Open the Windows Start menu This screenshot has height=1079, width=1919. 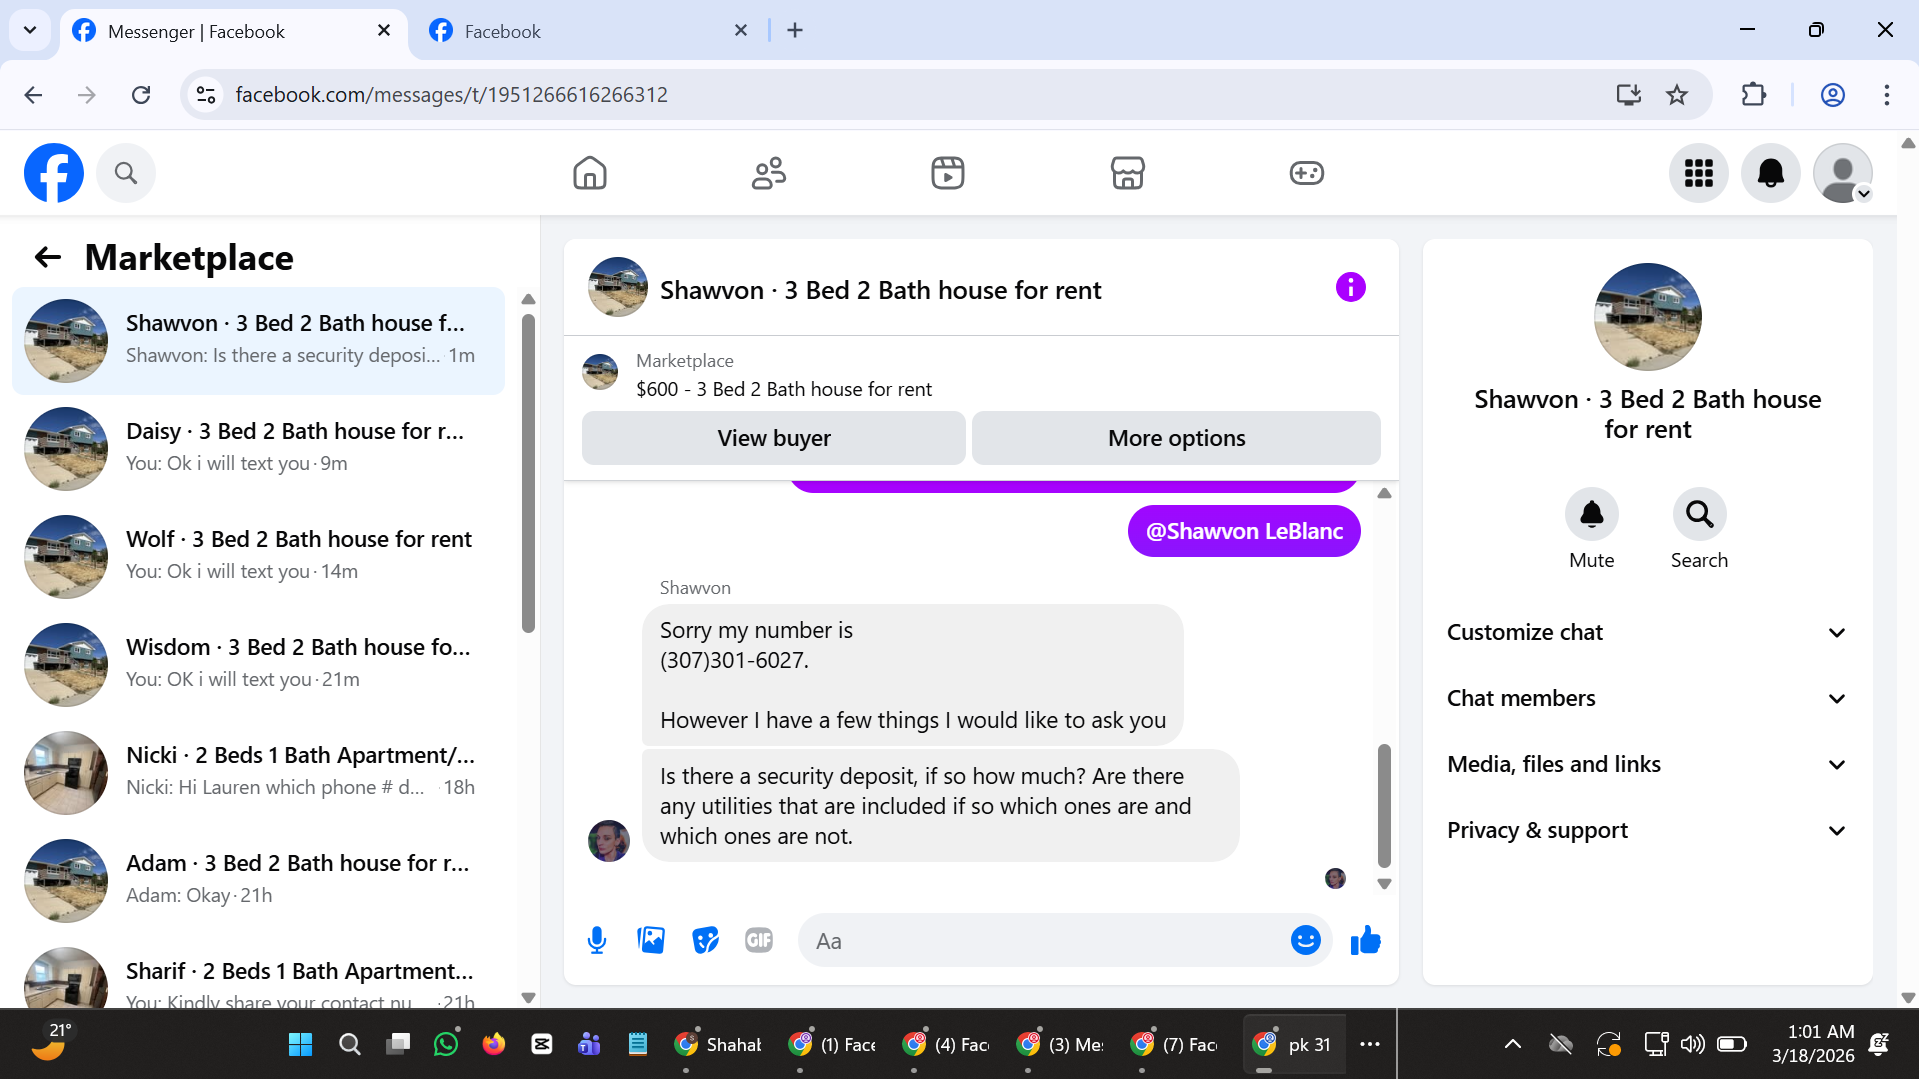(x=300, y=1044)
